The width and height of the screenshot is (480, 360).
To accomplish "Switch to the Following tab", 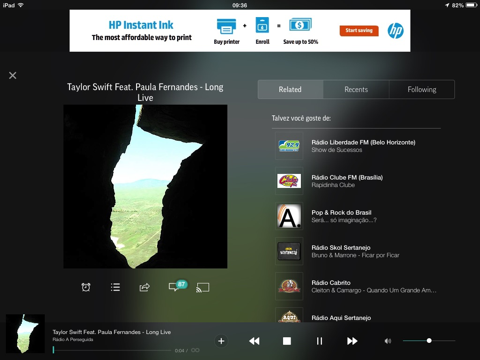I will point(422,89).
